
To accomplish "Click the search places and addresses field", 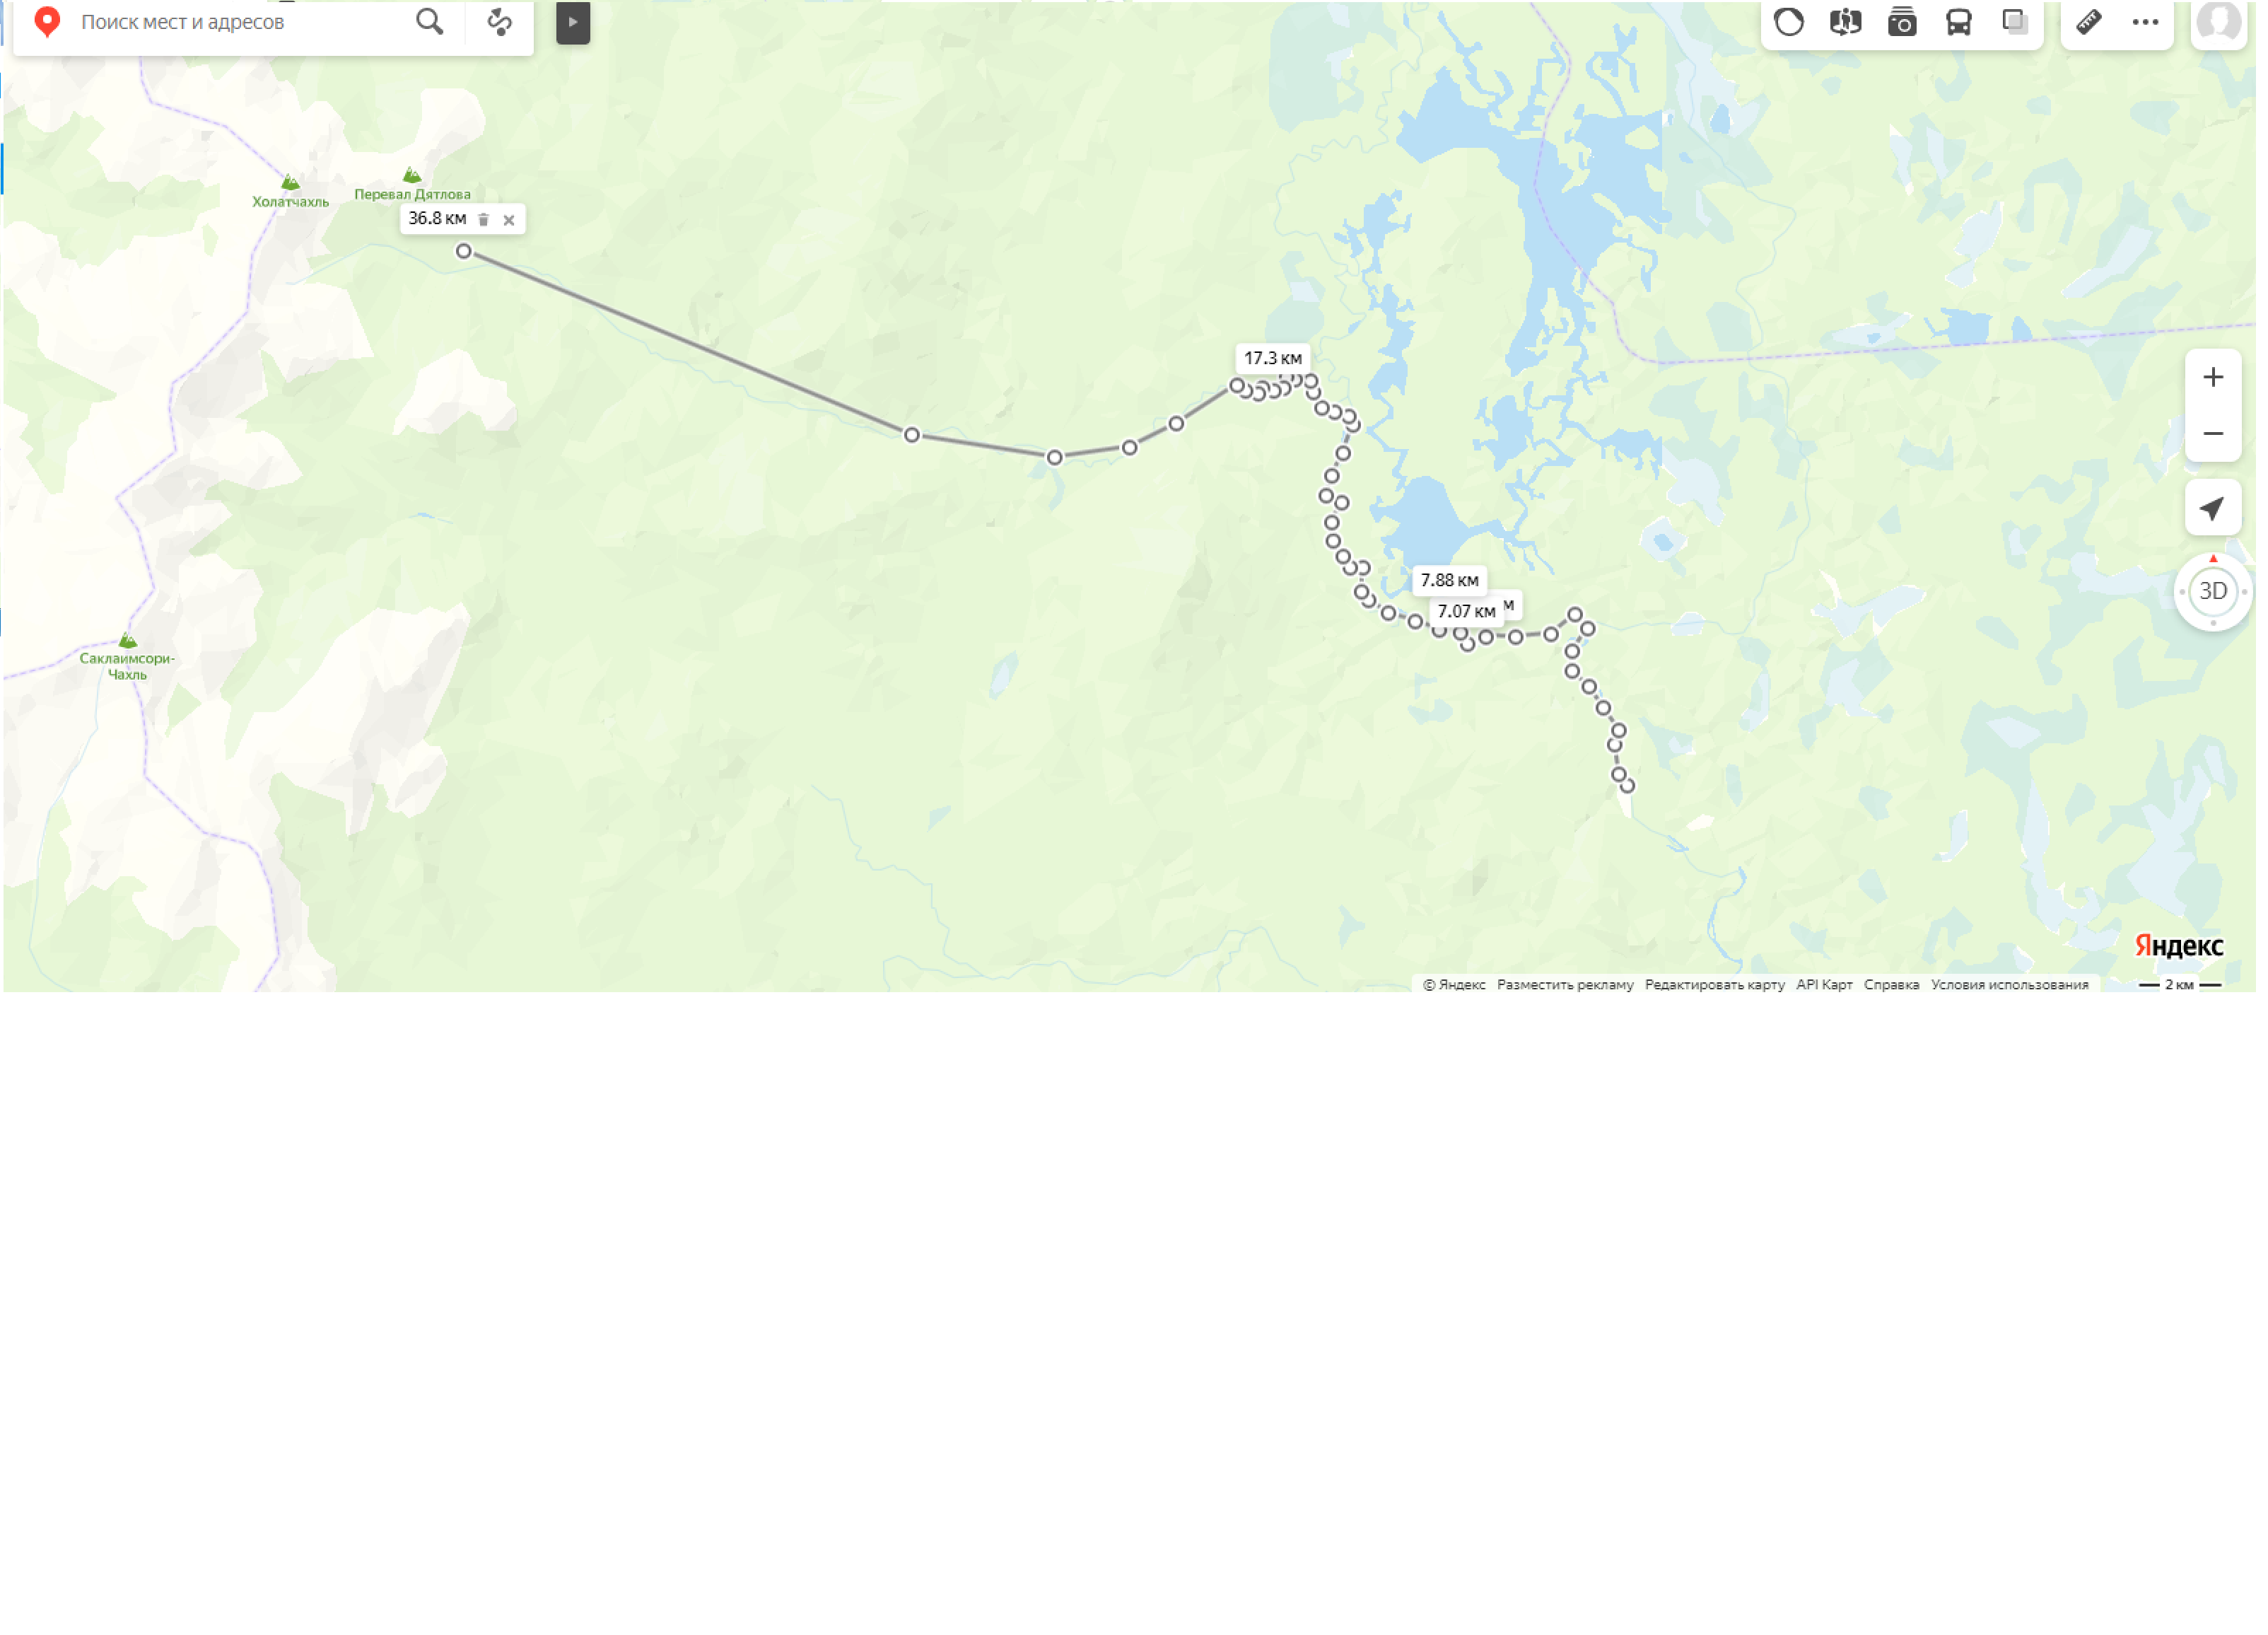I will [x=240, y=22].
